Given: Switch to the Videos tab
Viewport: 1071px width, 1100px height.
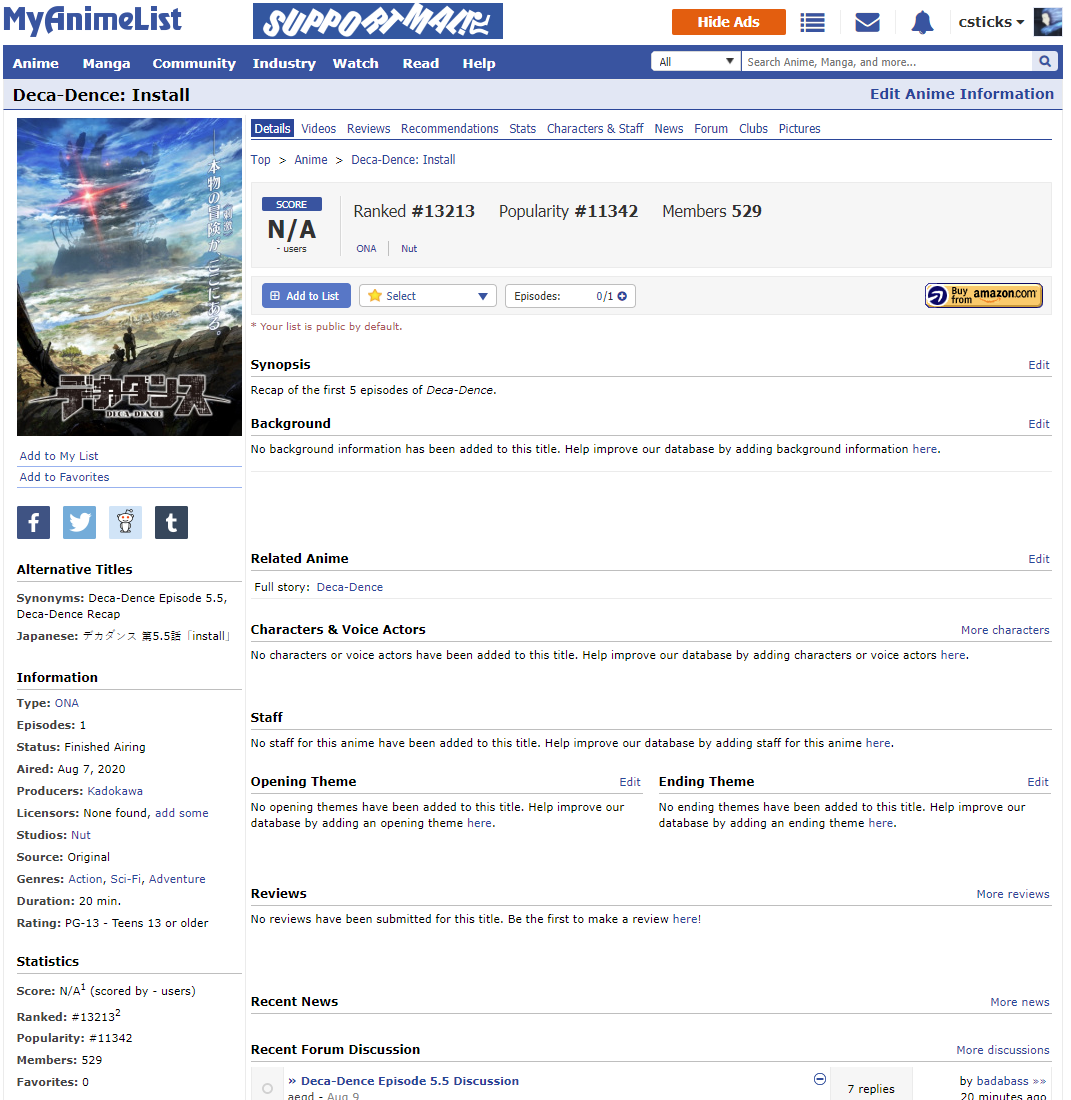Looking at the screenshot, I should coord(318,128).
